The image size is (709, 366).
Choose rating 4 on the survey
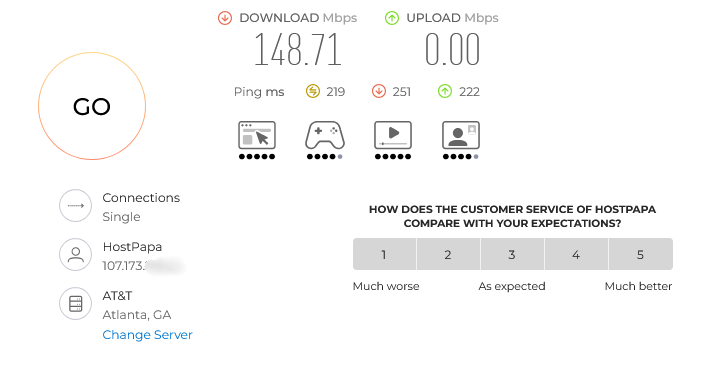577,254
